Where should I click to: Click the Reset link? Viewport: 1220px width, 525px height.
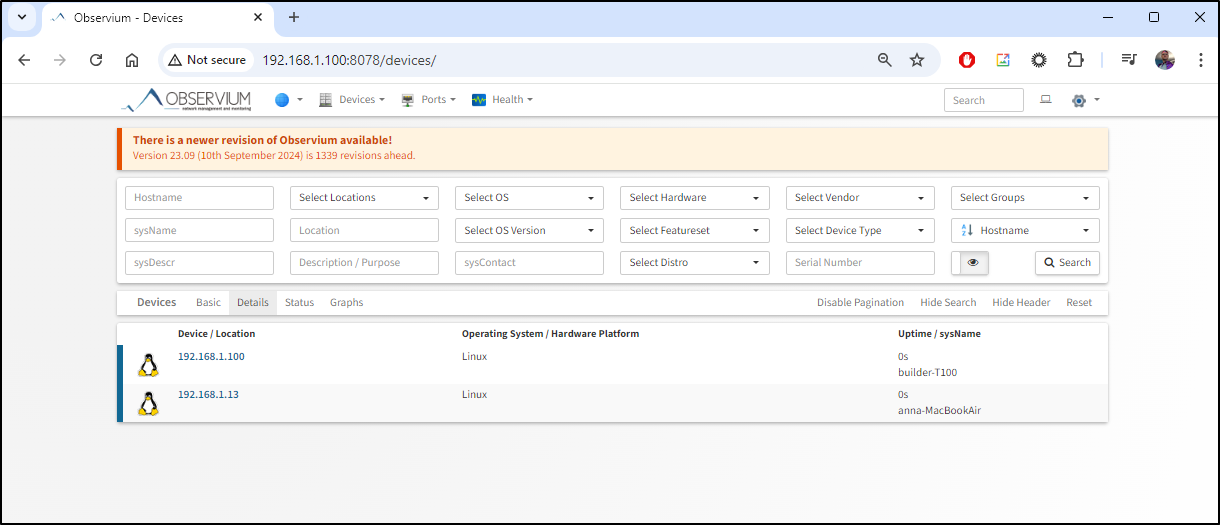1079,302
